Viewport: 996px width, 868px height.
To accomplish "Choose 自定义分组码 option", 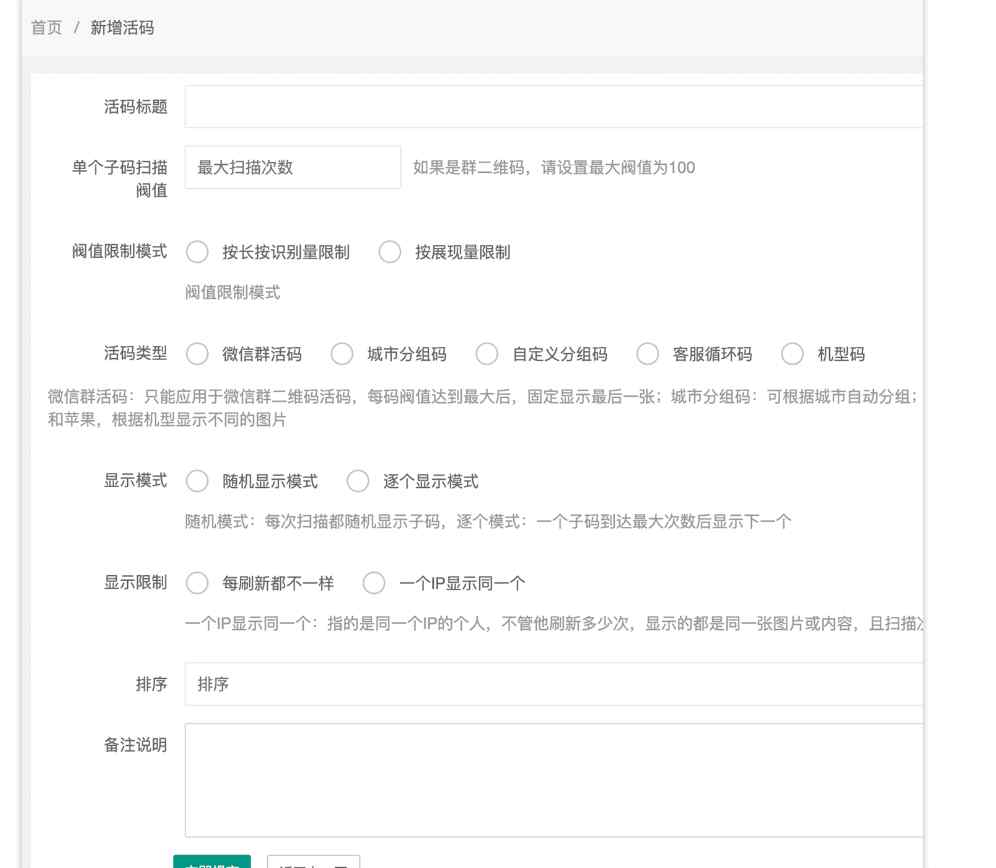I will click(487, 354).
